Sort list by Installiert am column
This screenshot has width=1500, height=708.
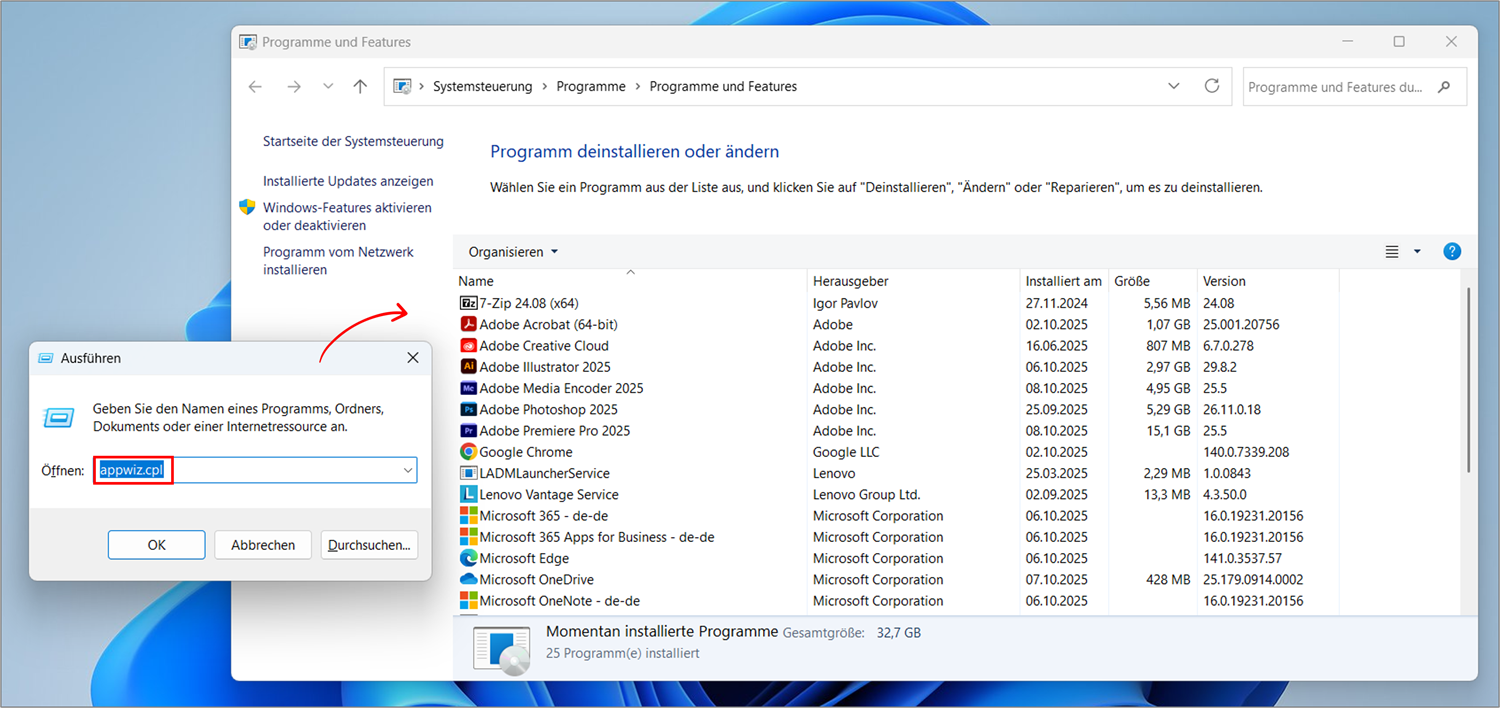[1063, 281]
